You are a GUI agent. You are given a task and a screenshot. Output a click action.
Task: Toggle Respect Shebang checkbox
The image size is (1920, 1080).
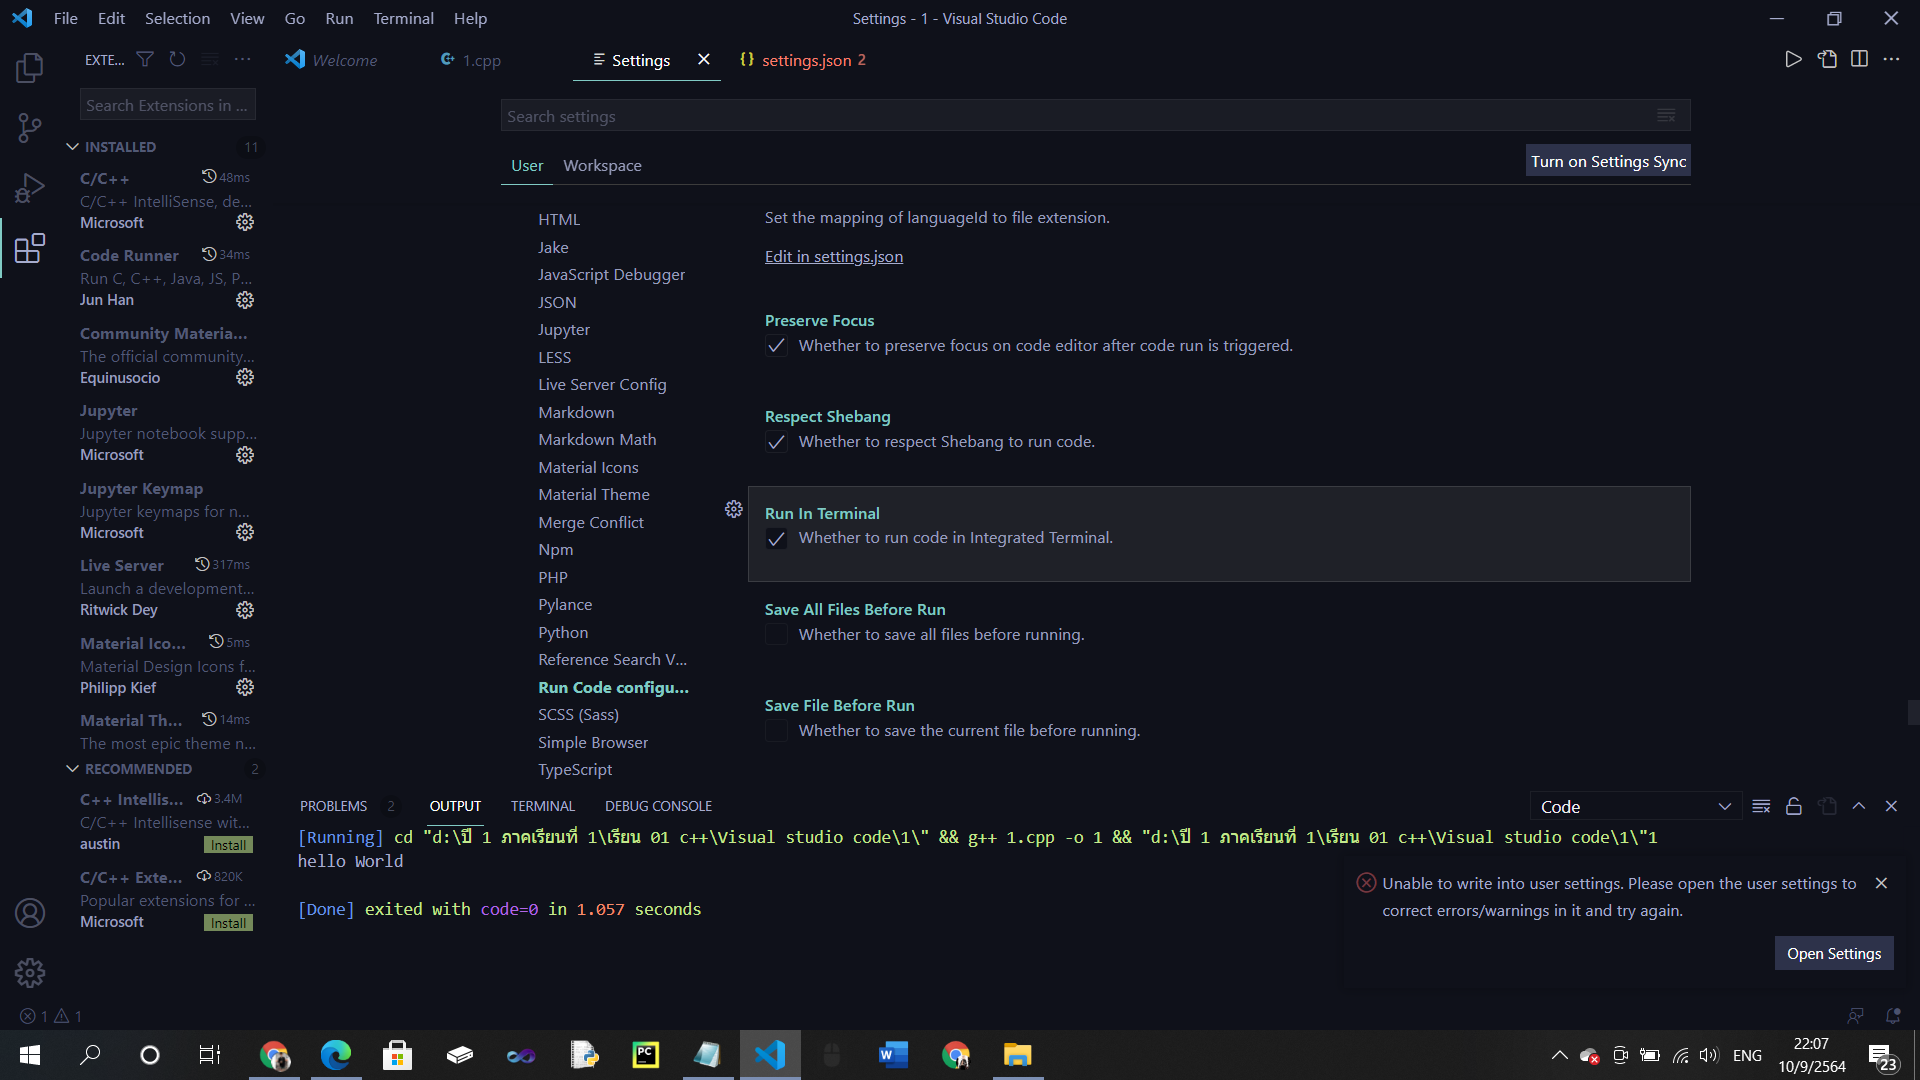pyautogui.click(x=776, y=442)
